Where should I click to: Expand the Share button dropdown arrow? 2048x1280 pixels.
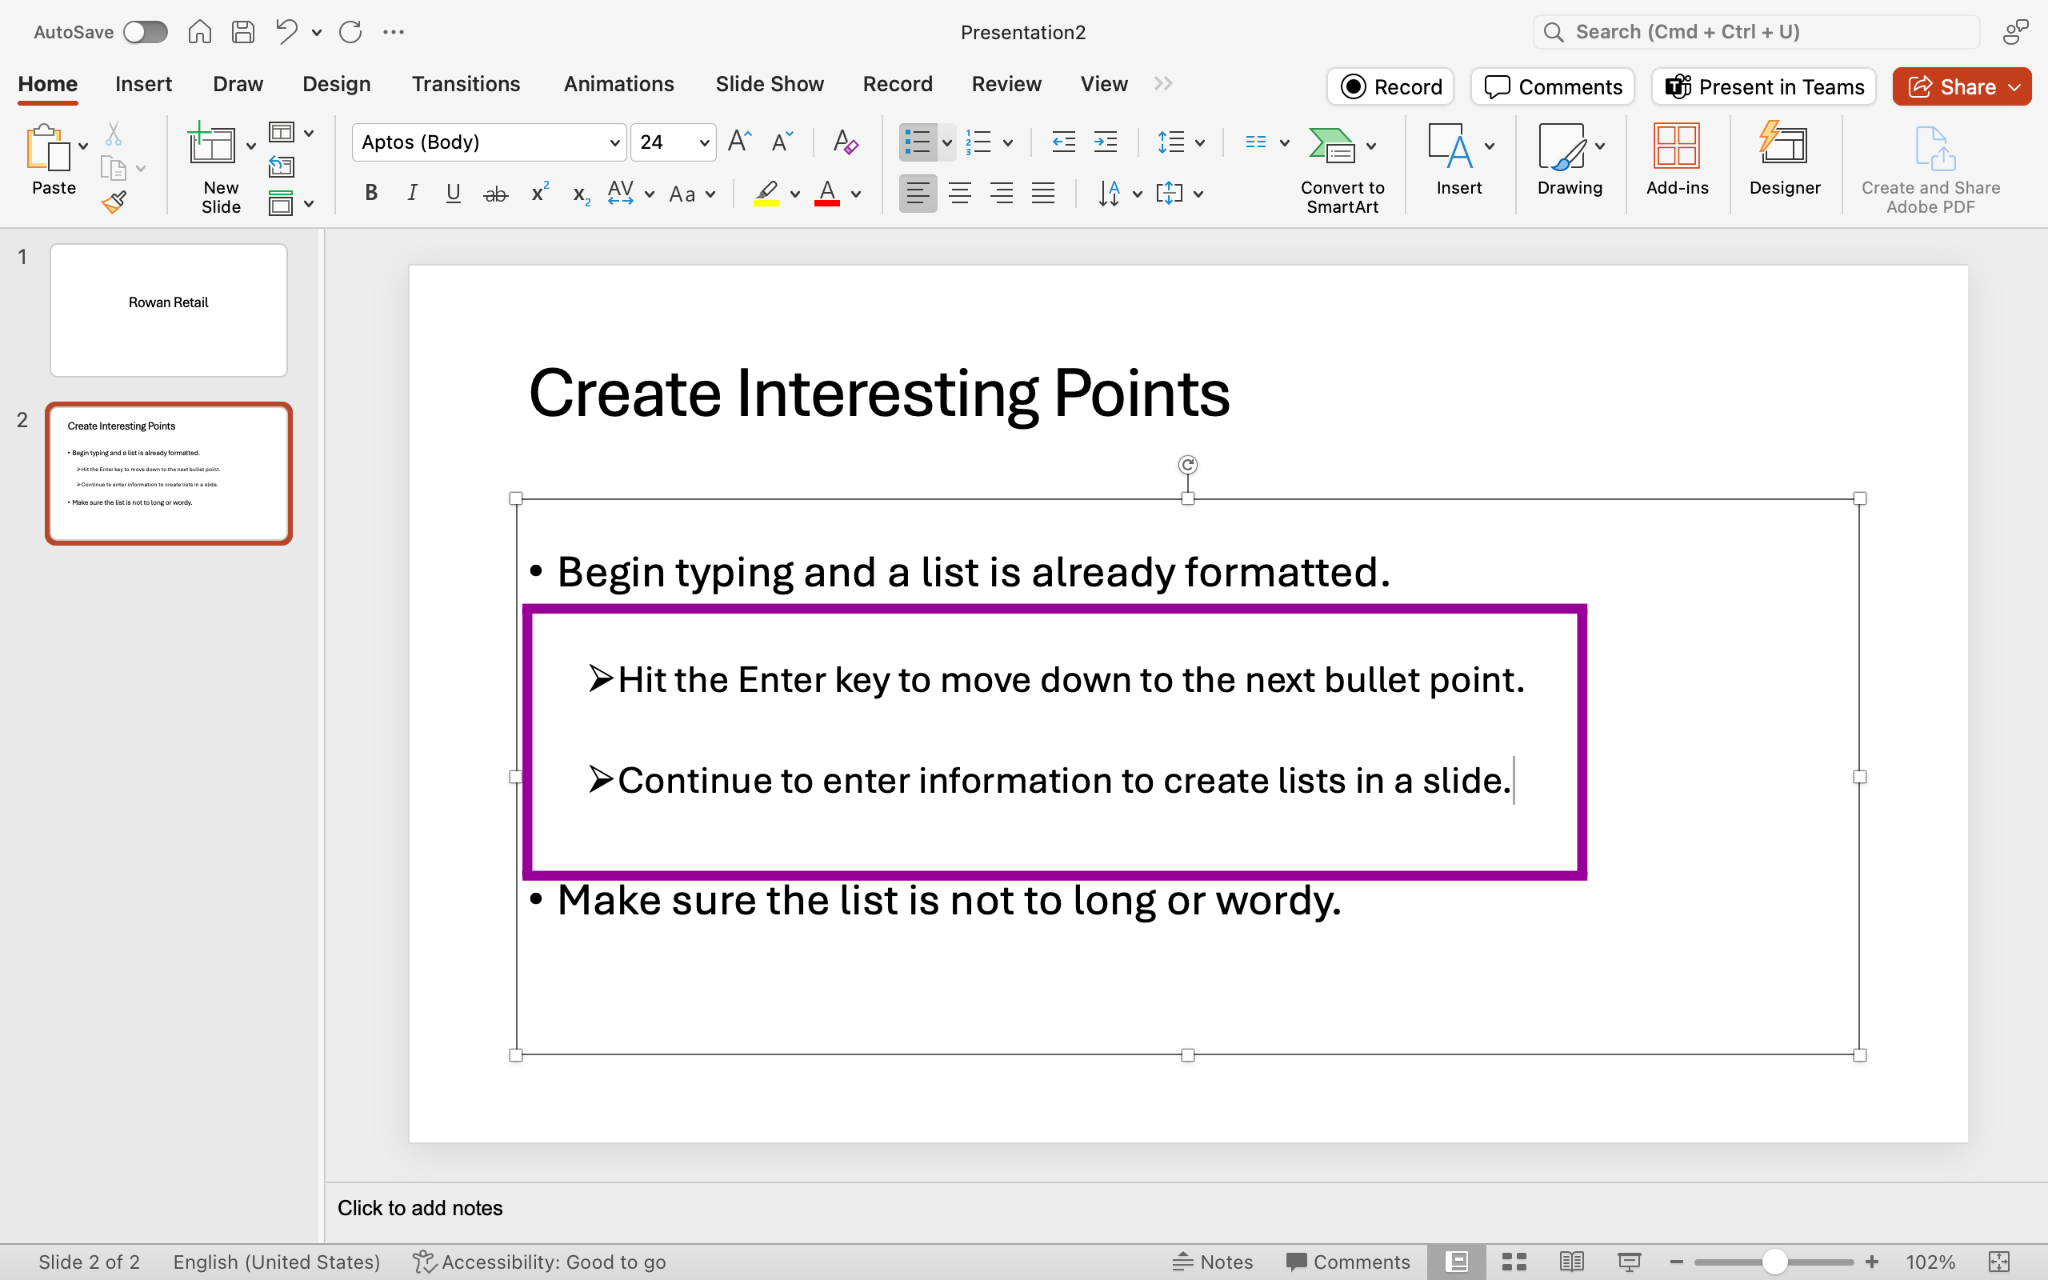pos(2015,87)
